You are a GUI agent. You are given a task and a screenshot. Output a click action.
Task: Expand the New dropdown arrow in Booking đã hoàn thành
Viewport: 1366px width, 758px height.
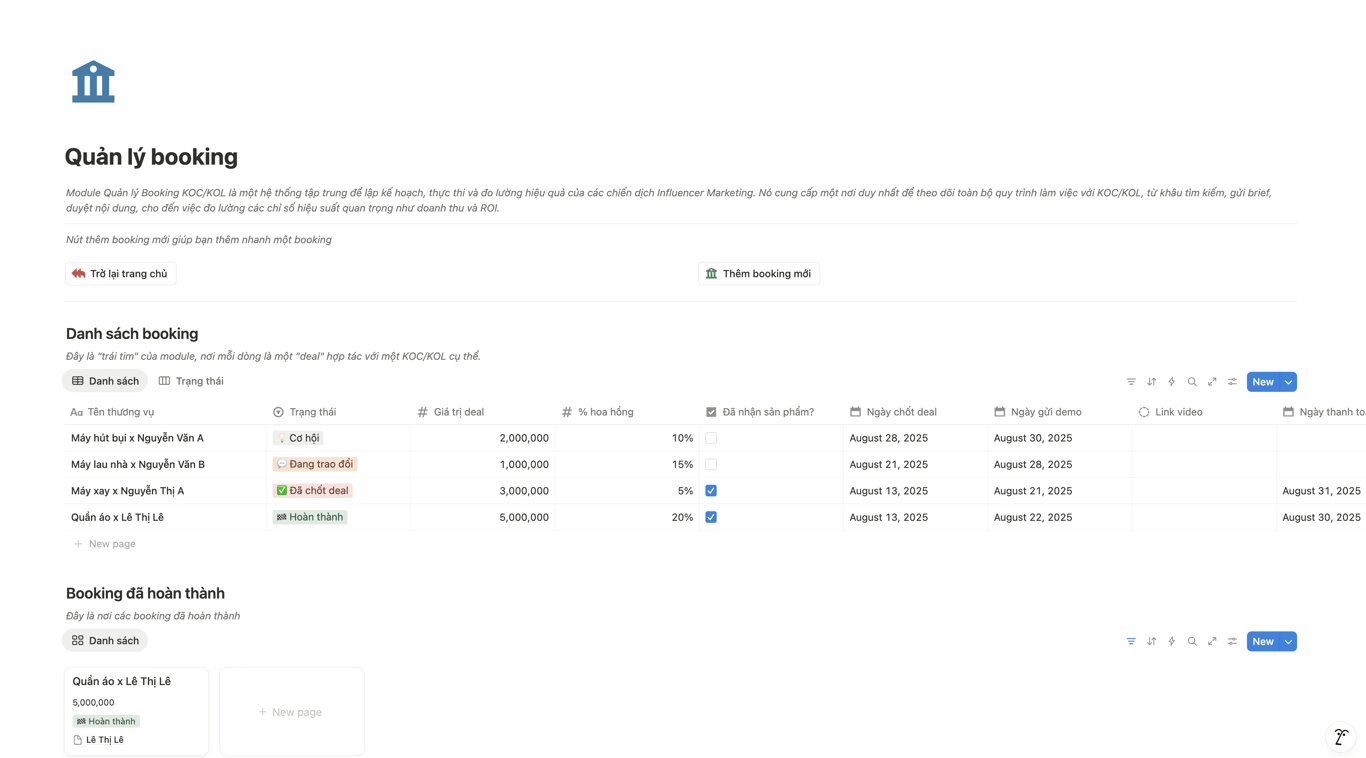coord(1288,642)
